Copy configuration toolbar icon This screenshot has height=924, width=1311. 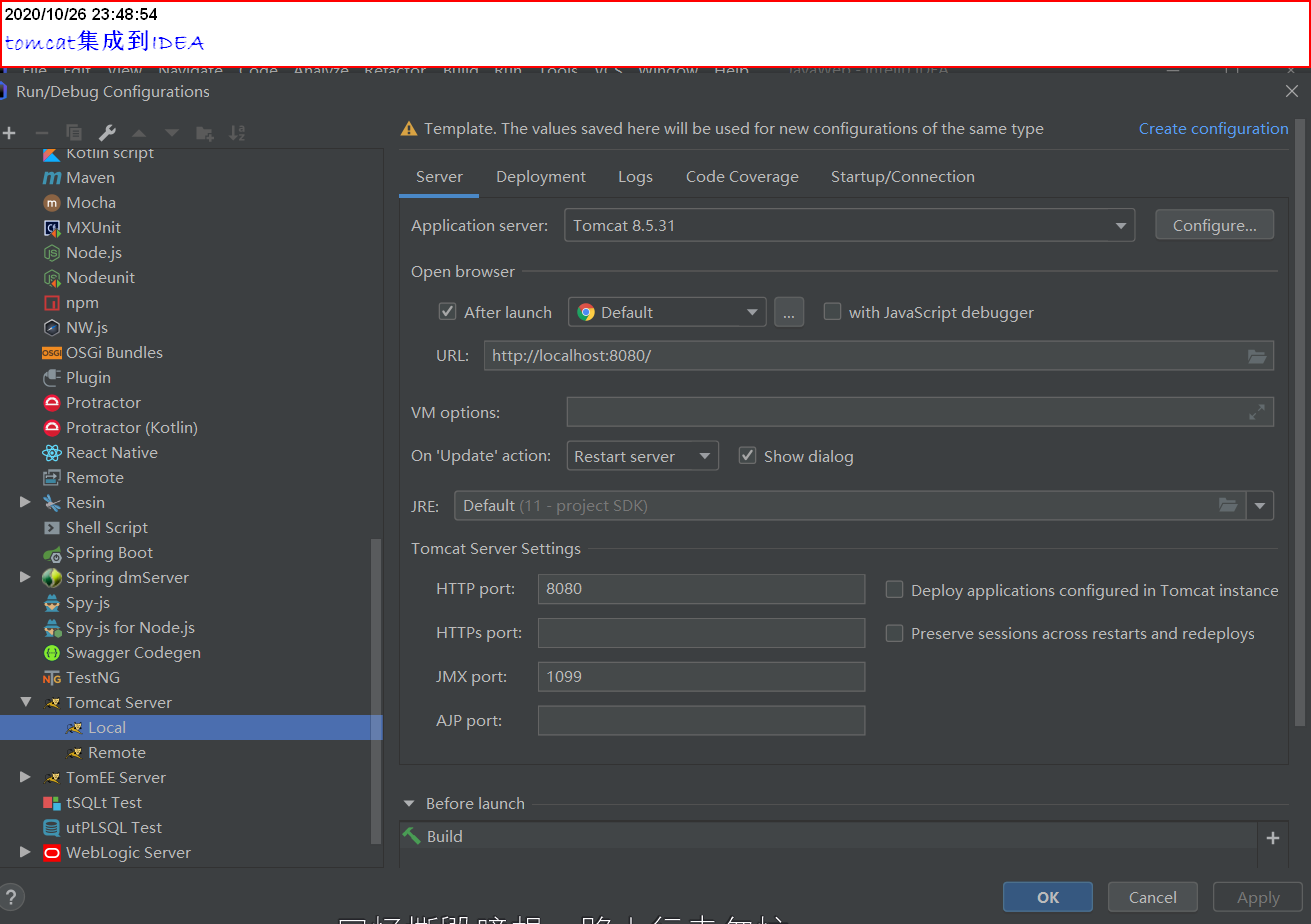[x=74, y=133]
